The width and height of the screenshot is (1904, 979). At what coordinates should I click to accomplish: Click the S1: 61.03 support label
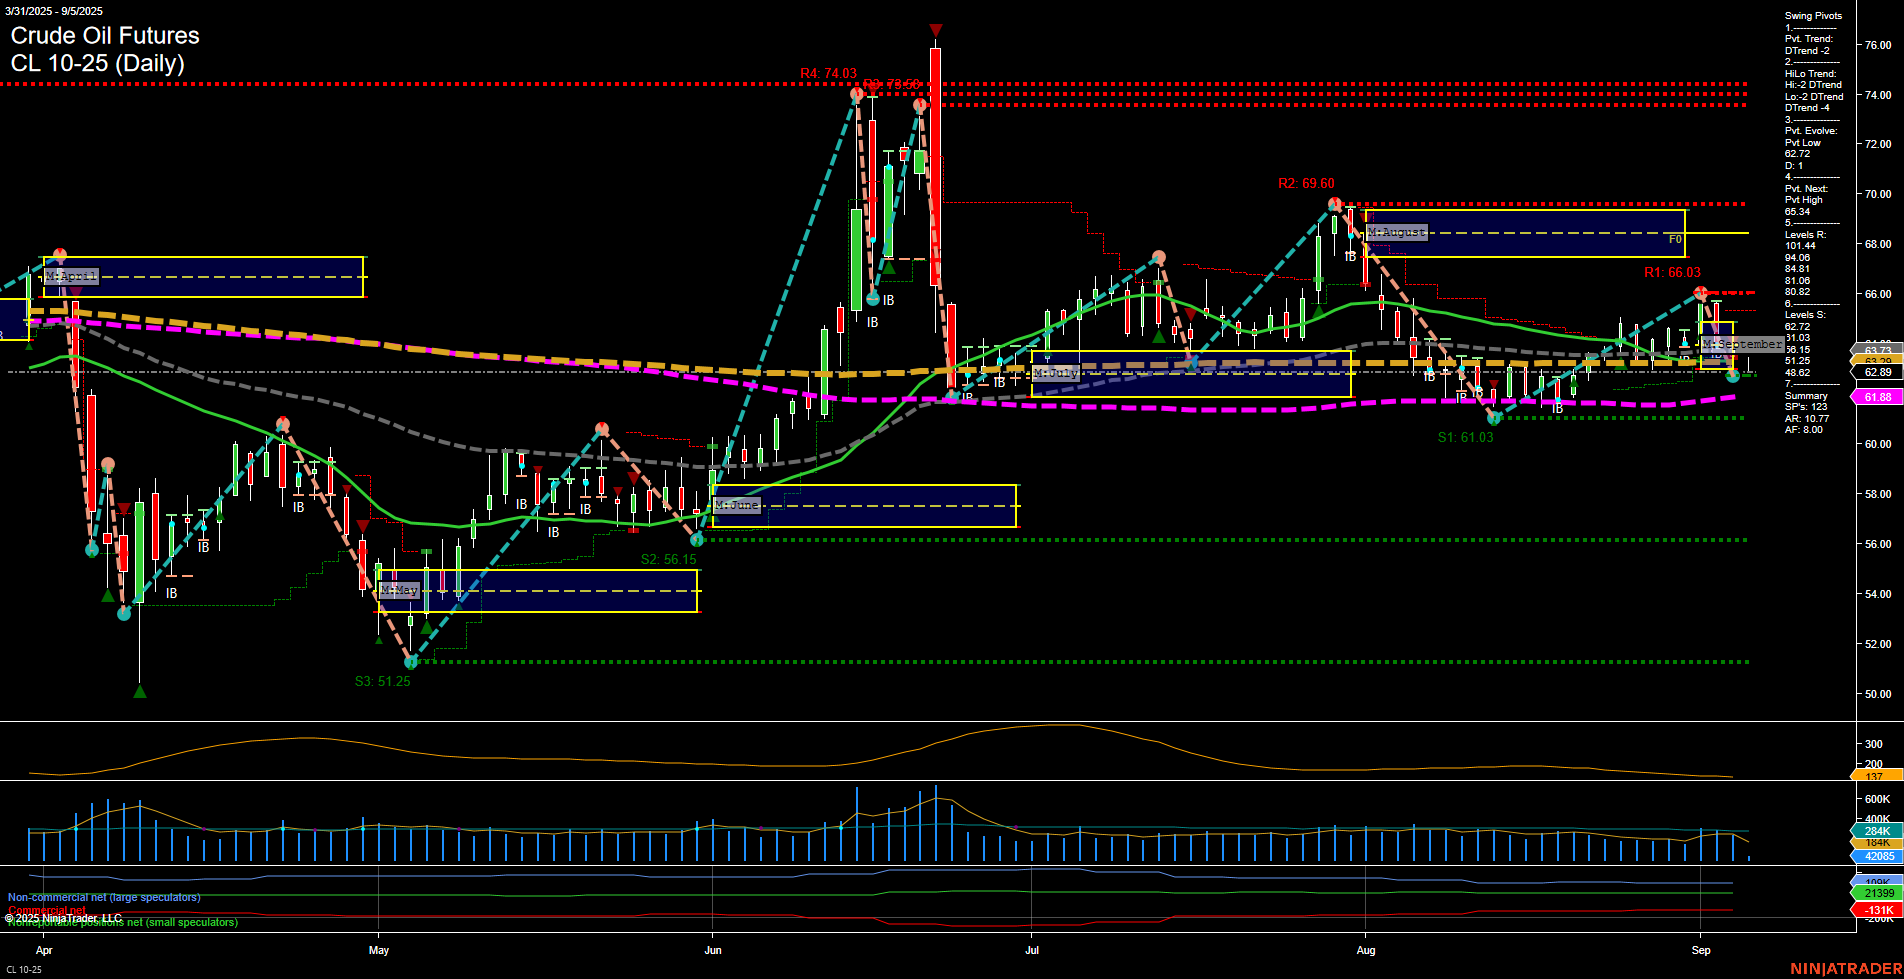click(x=1463, y=437)
